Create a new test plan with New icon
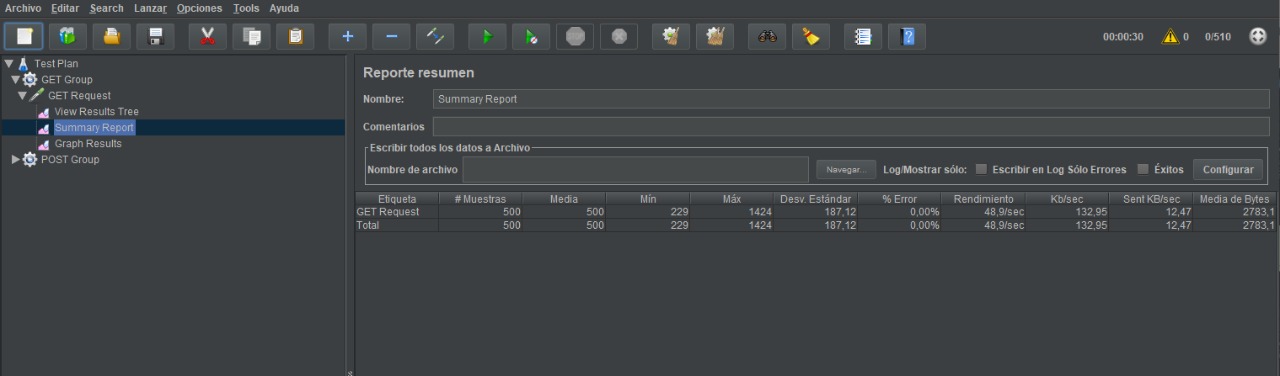Viewport: 1280px width, 376px height. point(23,36)
